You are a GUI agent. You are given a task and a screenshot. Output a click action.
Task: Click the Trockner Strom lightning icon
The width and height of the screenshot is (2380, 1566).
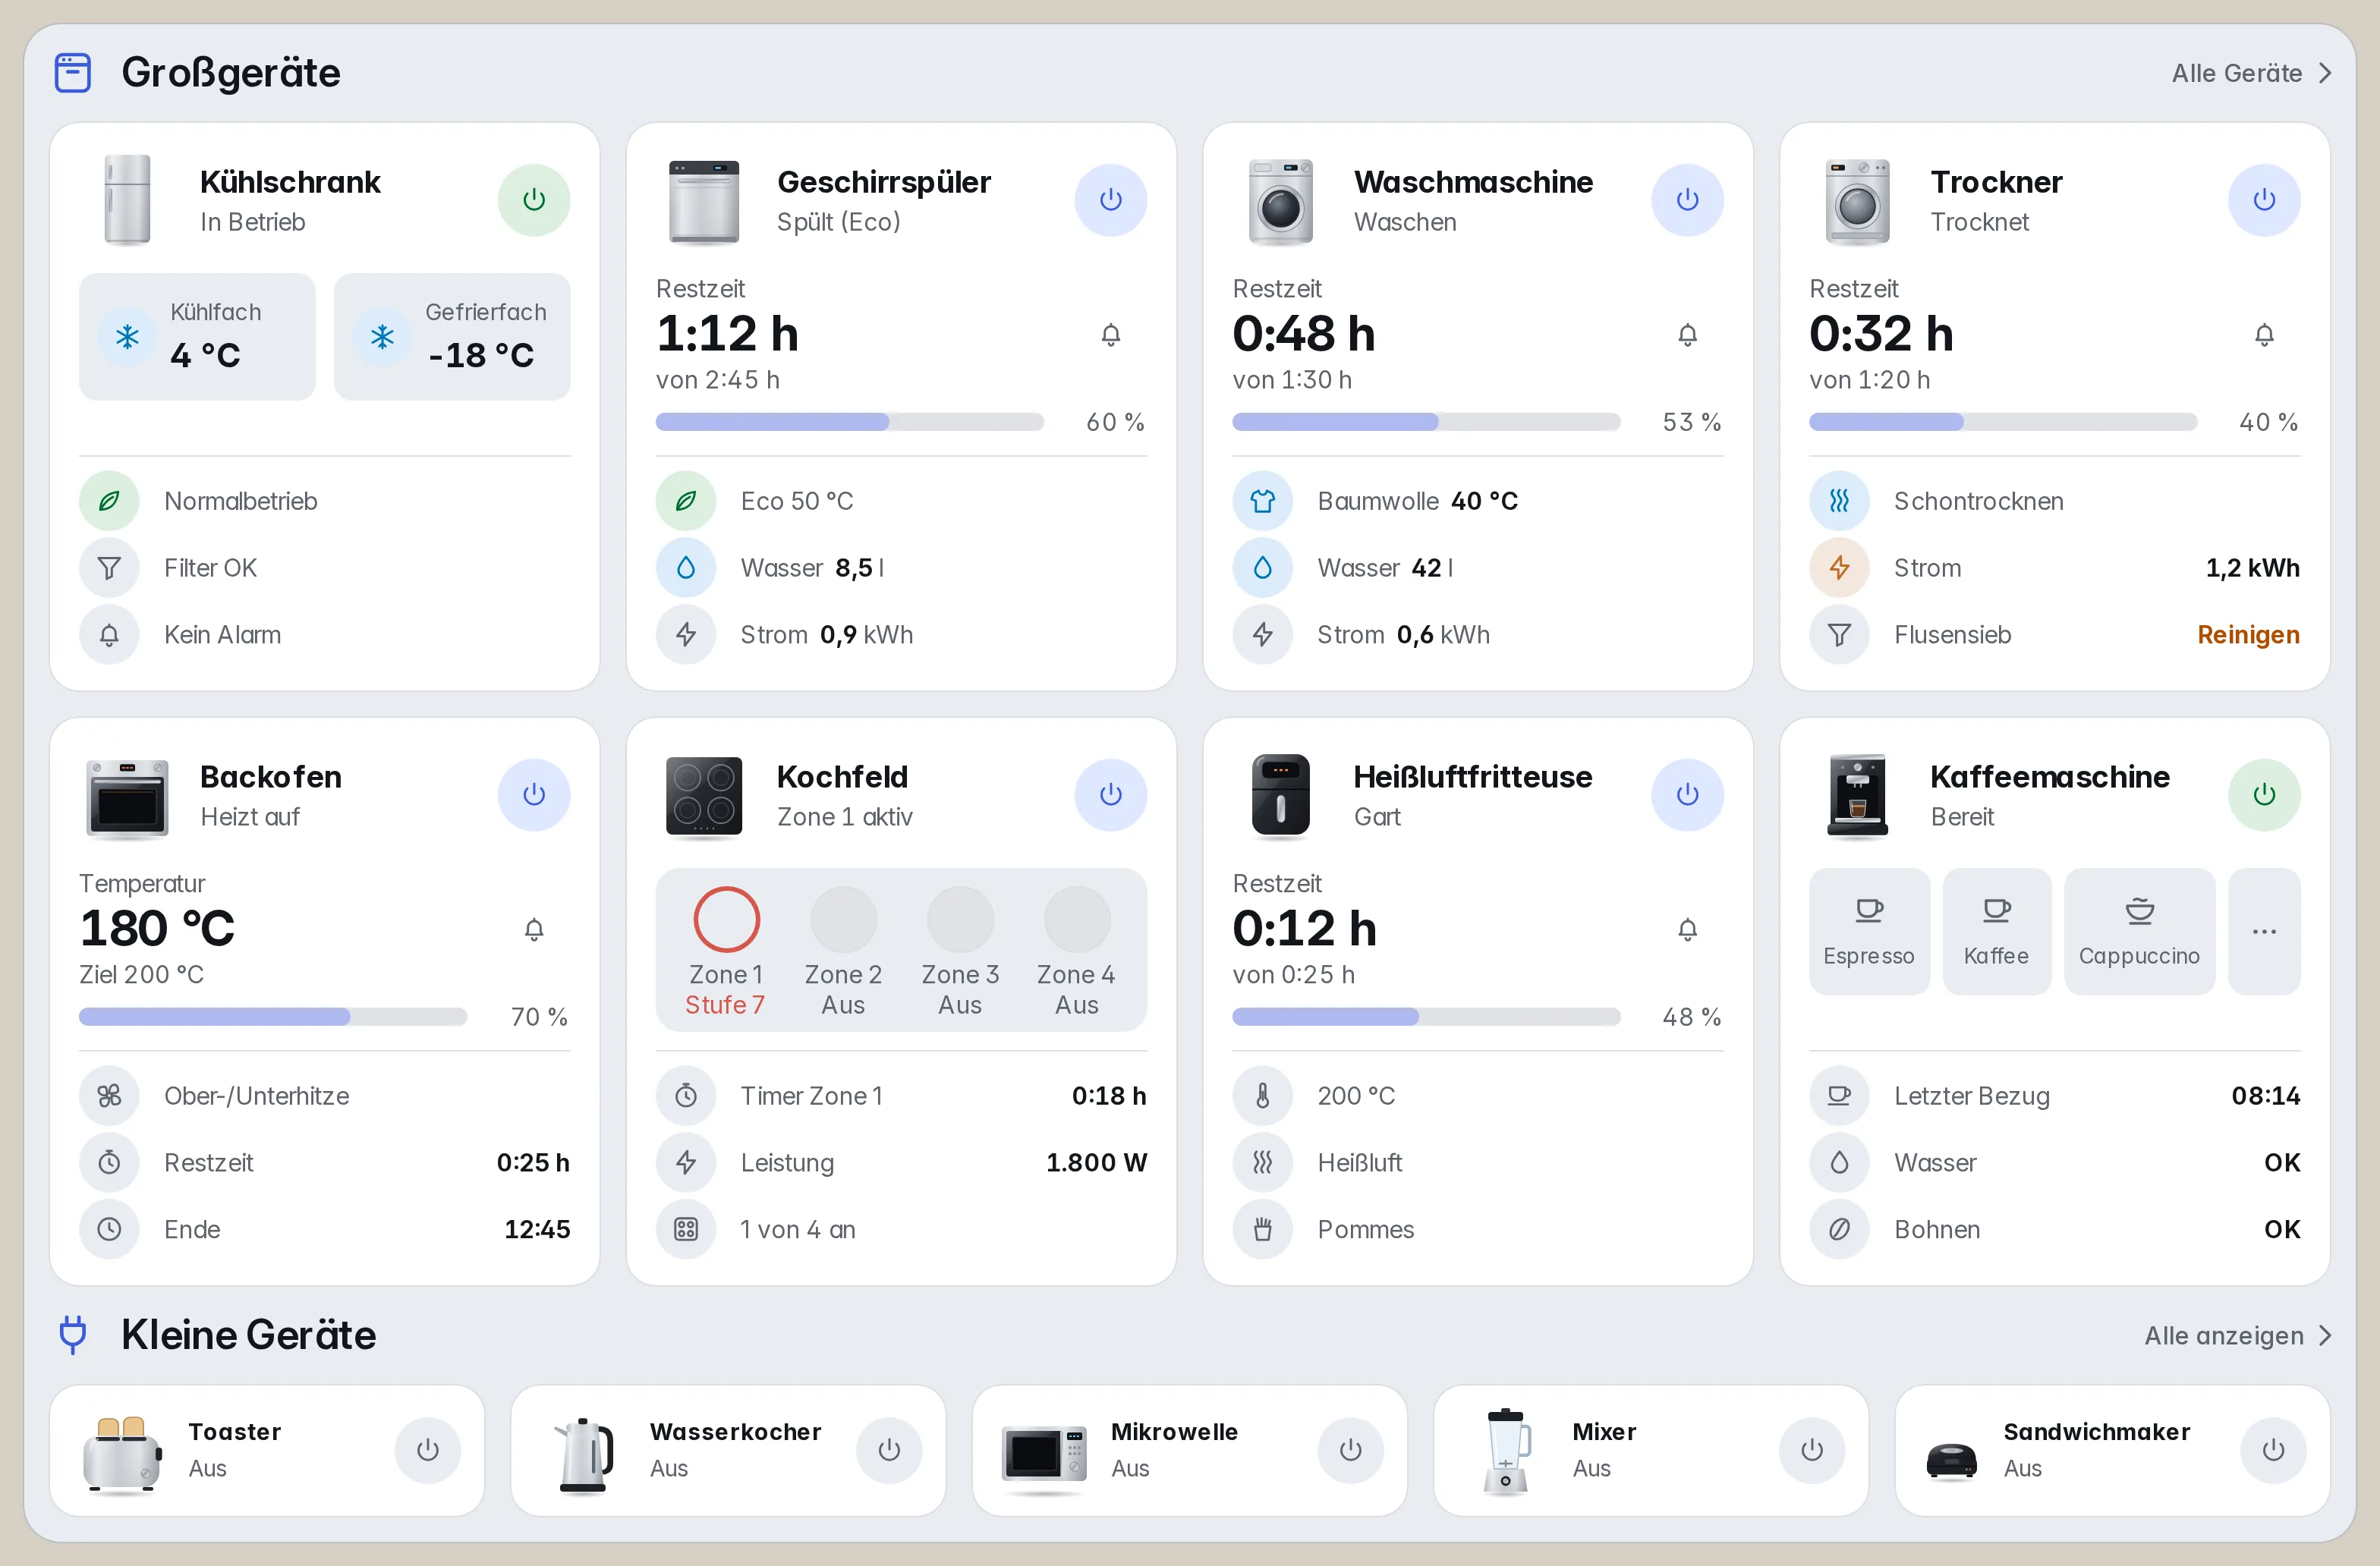tap(1839, 568)
